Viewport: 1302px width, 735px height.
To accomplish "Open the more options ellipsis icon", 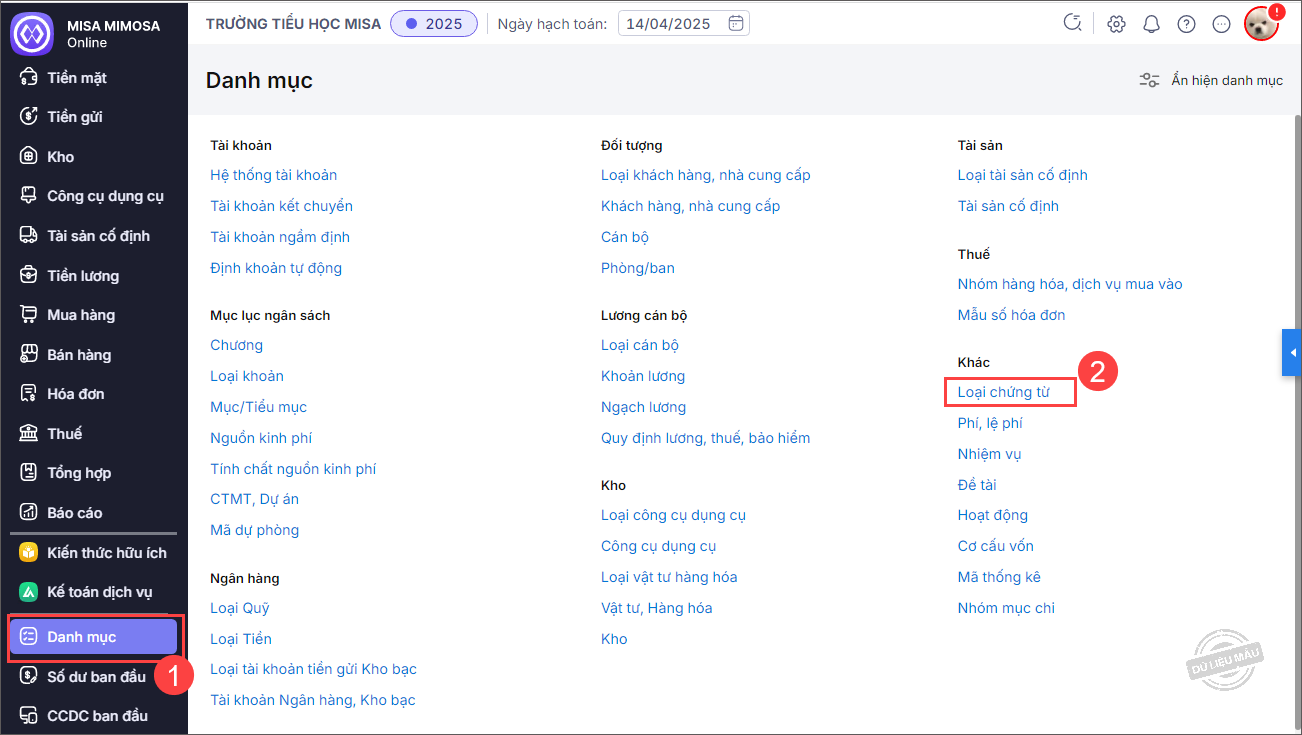I will coord(1221,24).
